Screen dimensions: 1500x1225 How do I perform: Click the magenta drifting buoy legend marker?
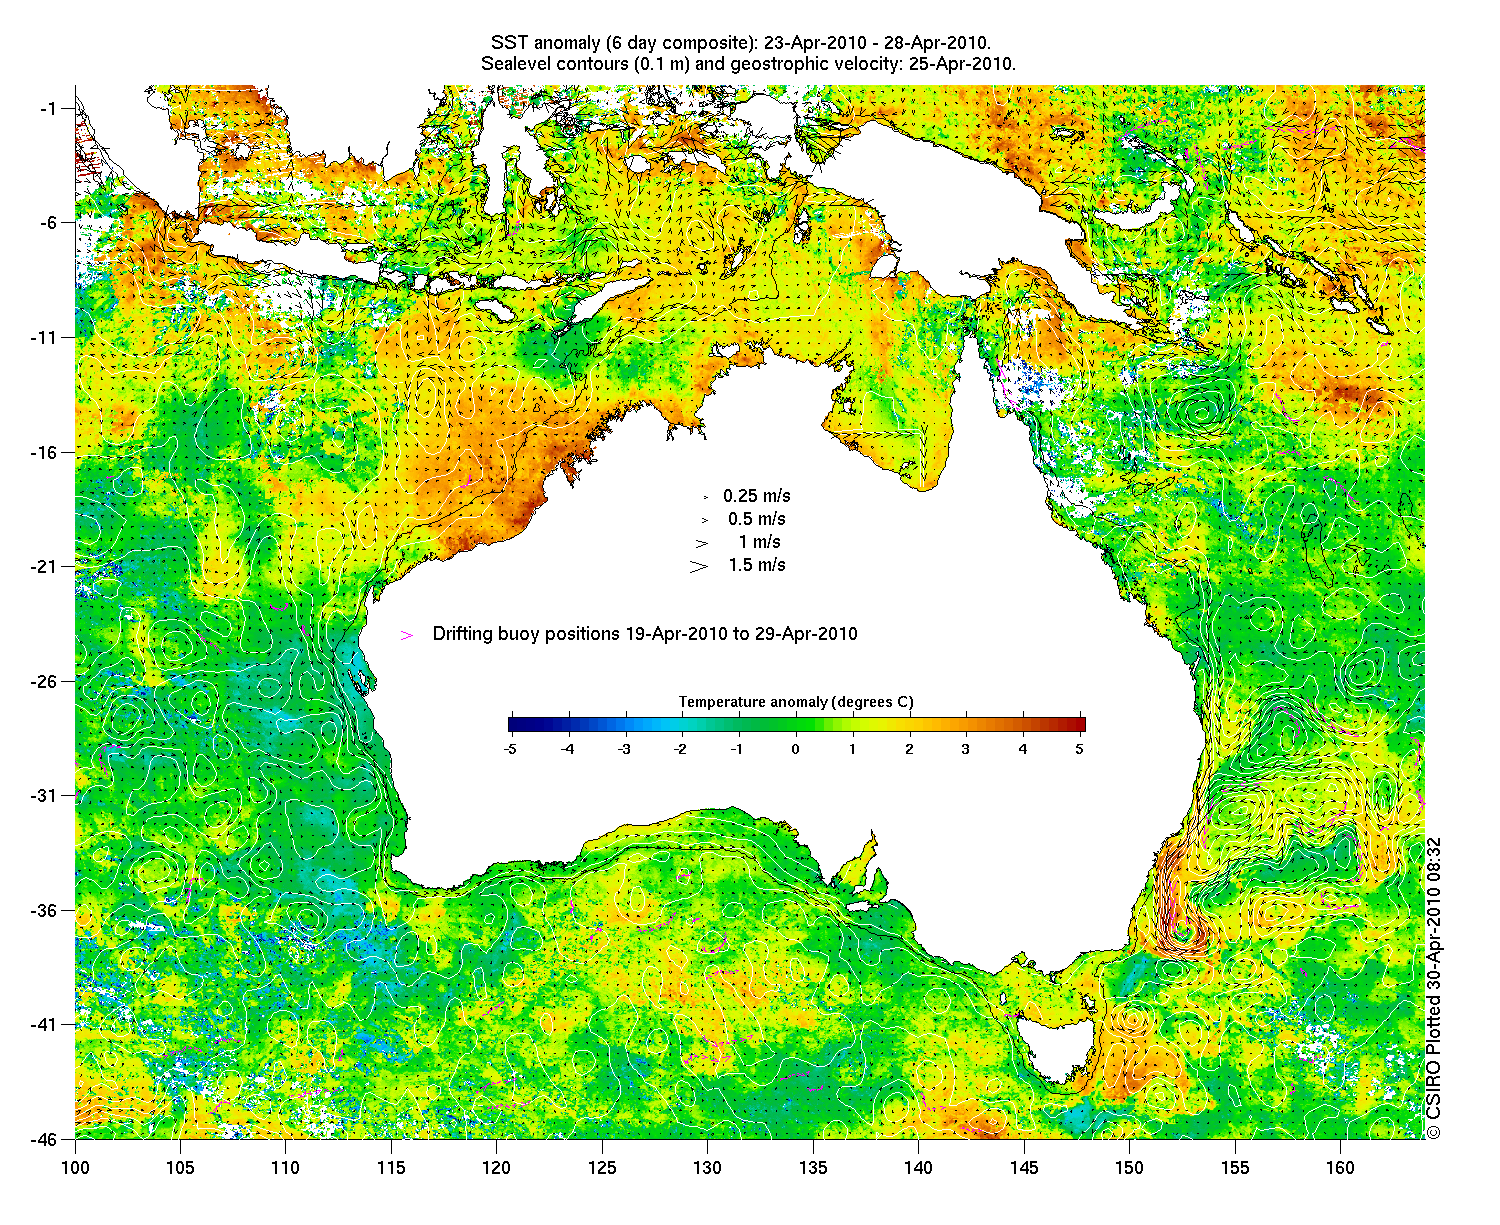pos(406,635)
